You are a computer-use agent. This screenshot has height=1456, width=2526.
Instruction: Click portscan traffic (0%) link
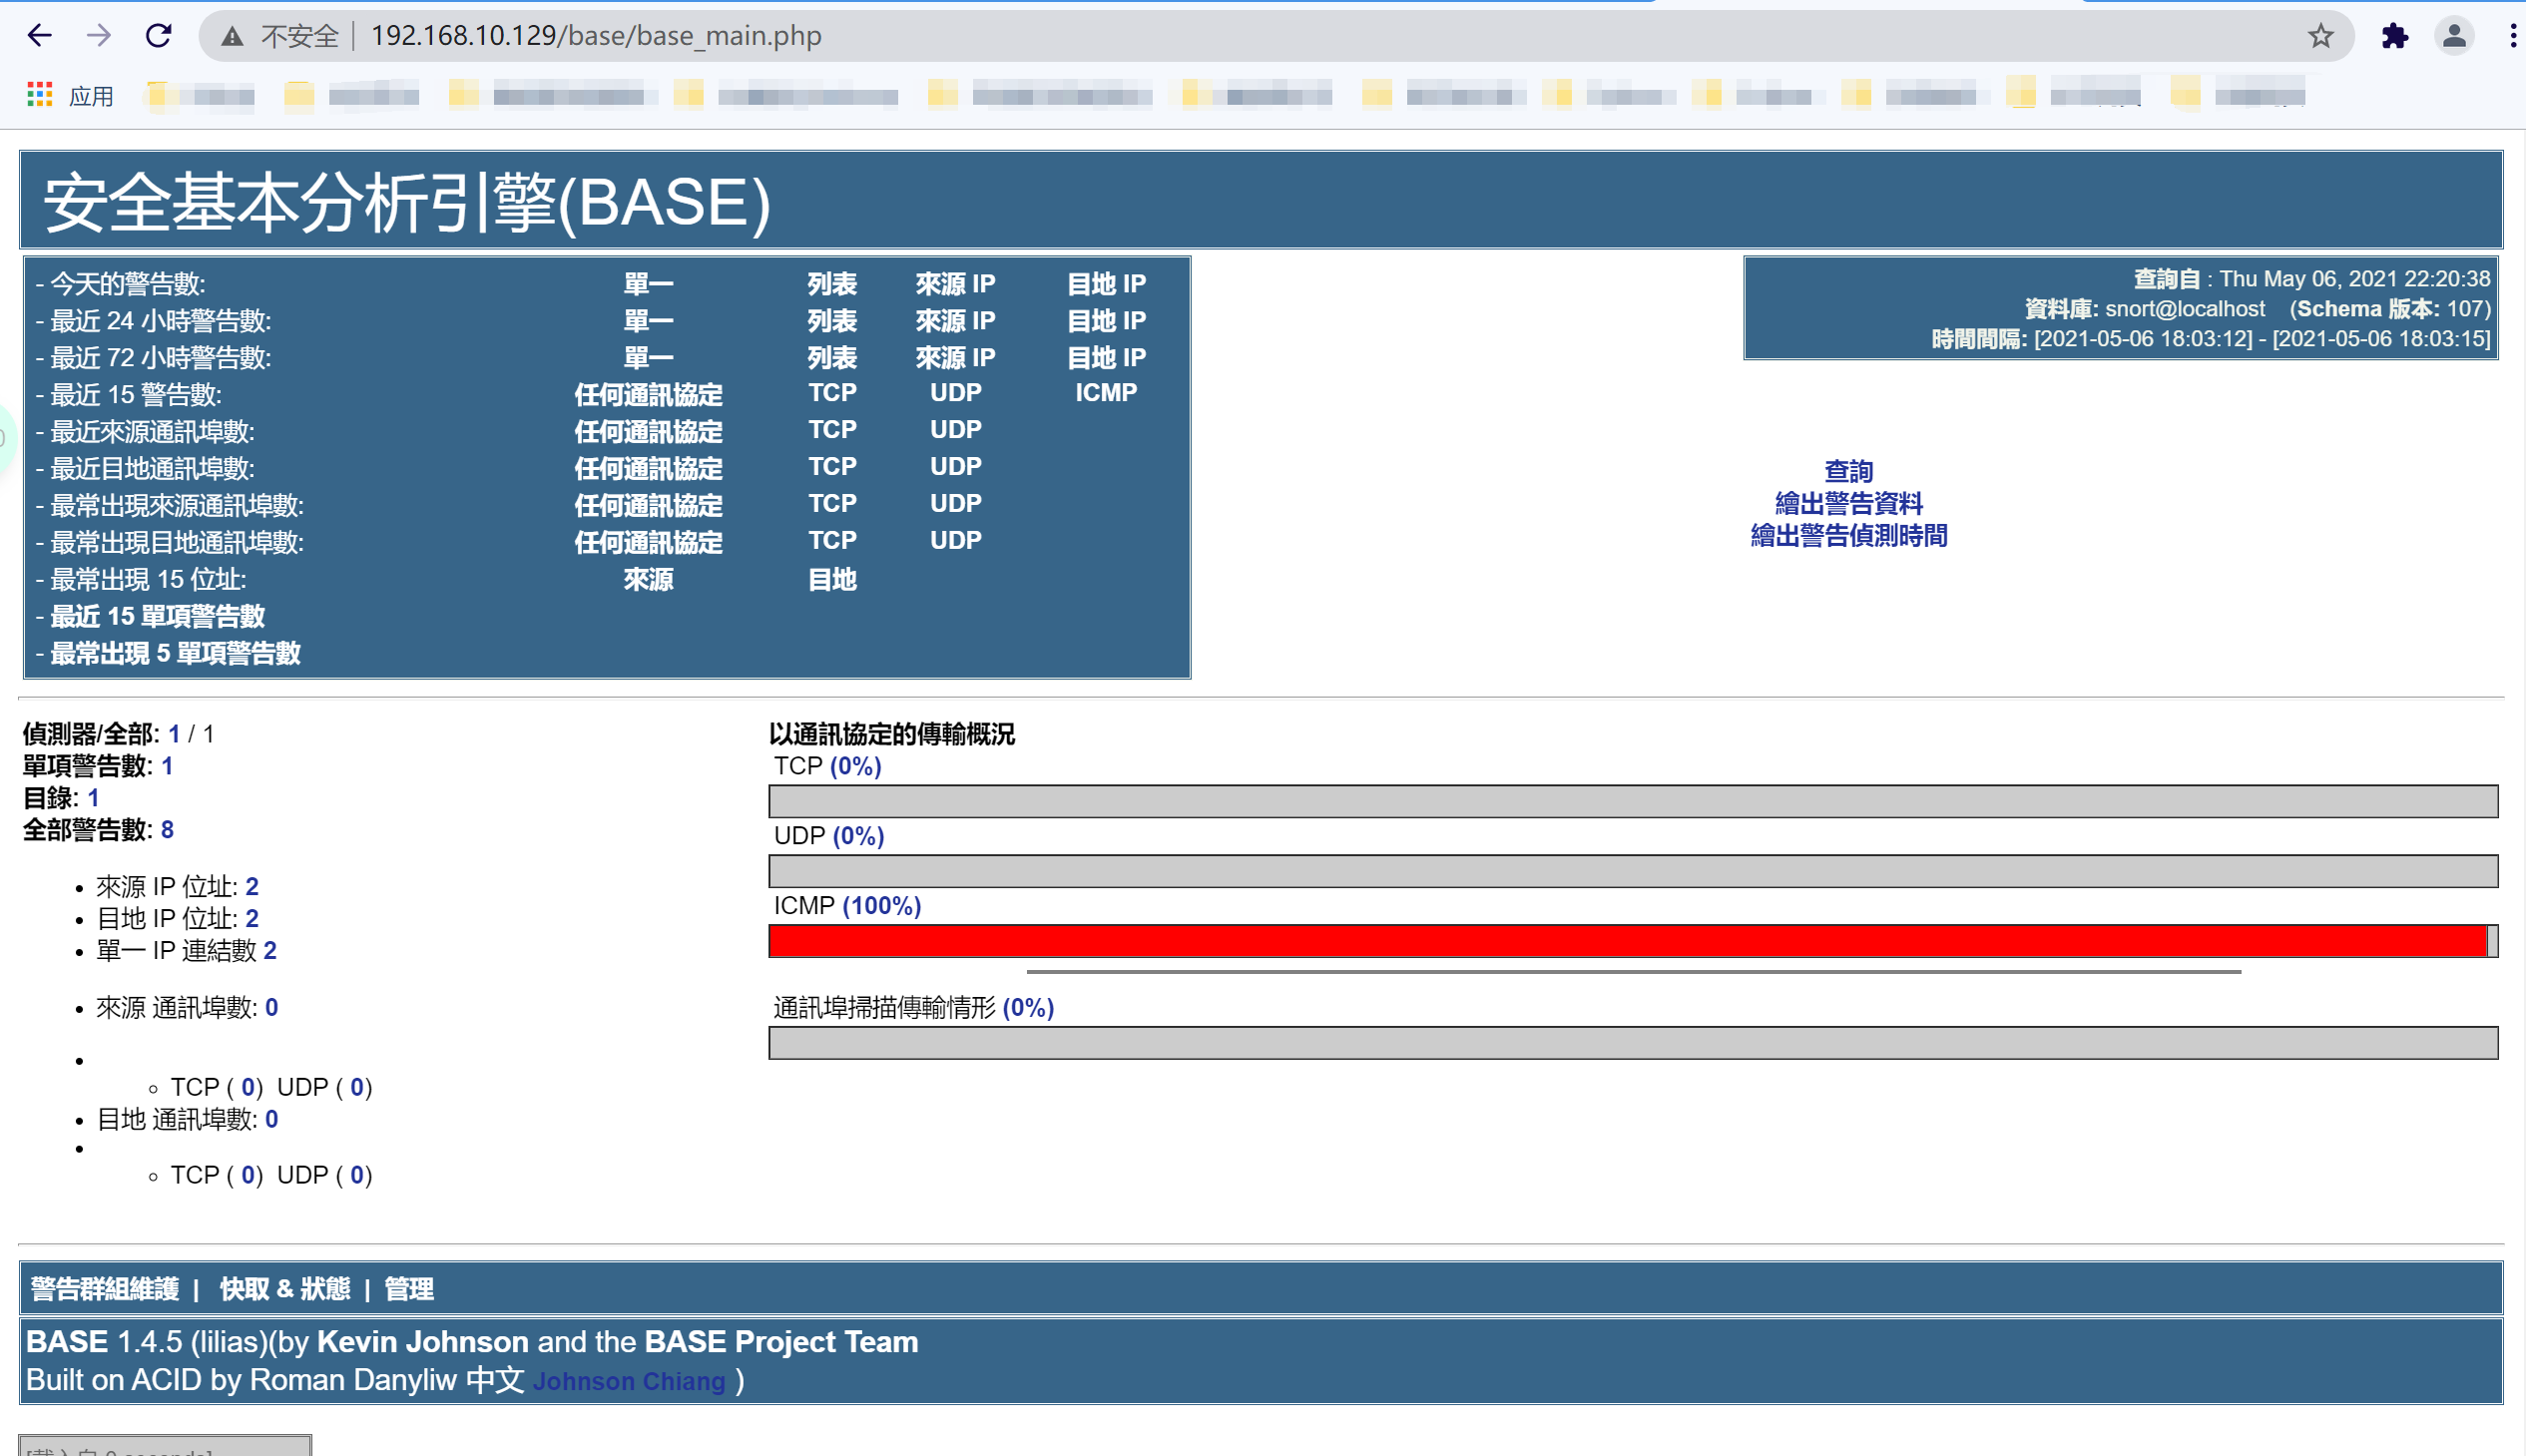(1028, 1008)
